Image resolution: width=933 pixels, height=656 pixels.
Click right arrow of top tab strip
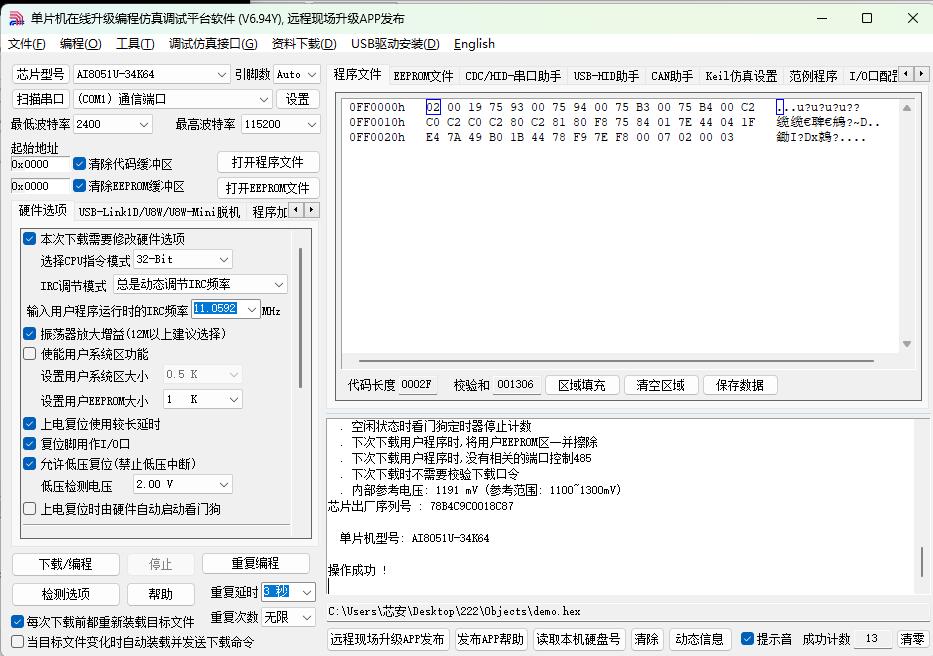921,74
